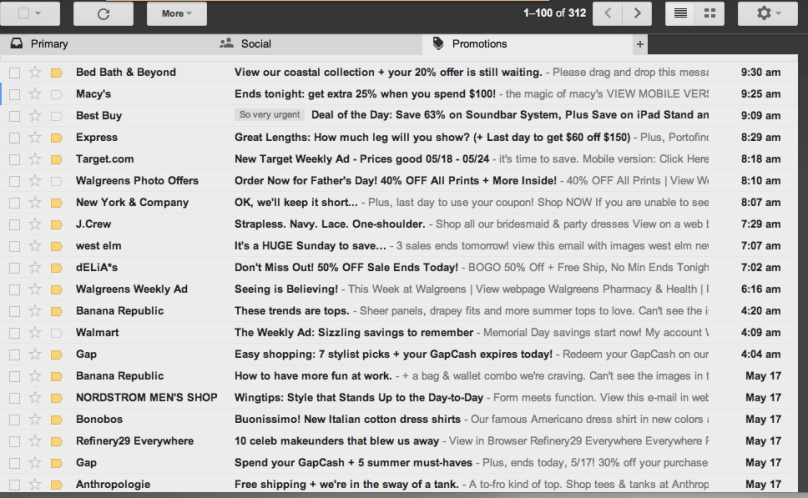Open email 'Don't Miss Out! 50% OFF Sale'
Screen dimensions: 808x498
pyautogui.click(x=346, y=268)
